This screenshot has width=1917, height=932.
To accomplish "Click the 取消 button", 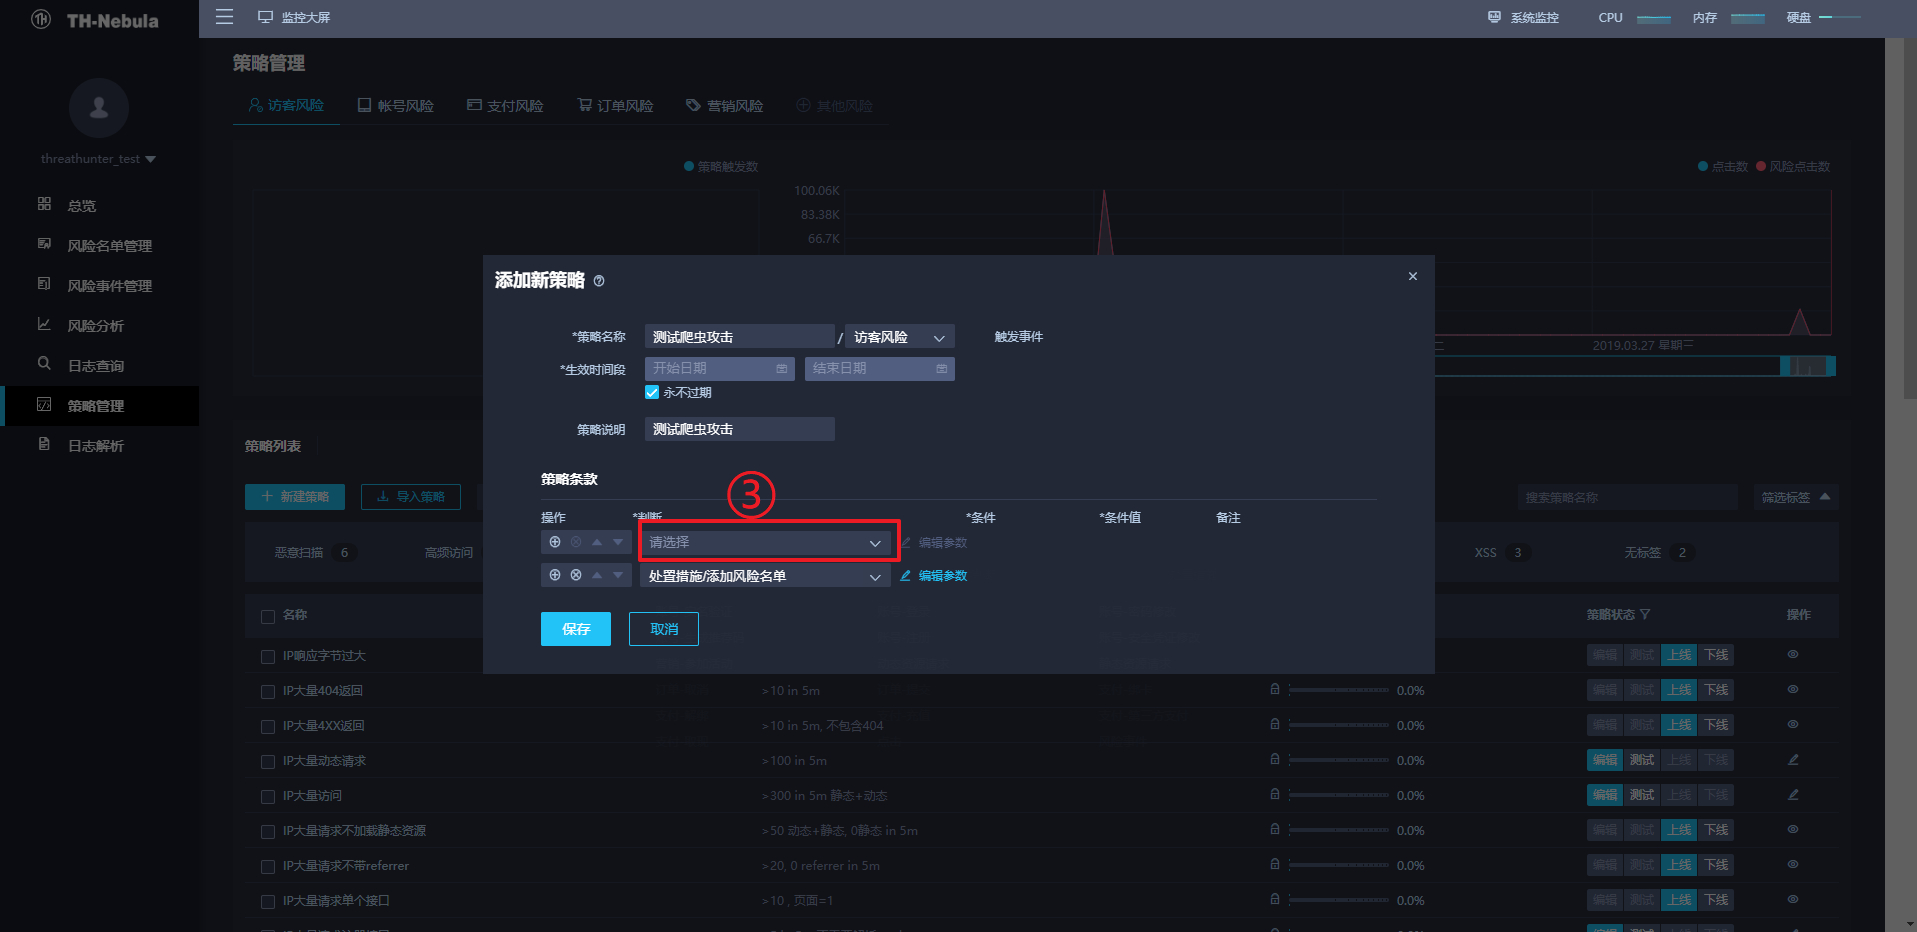I will [x=664, y=629].
